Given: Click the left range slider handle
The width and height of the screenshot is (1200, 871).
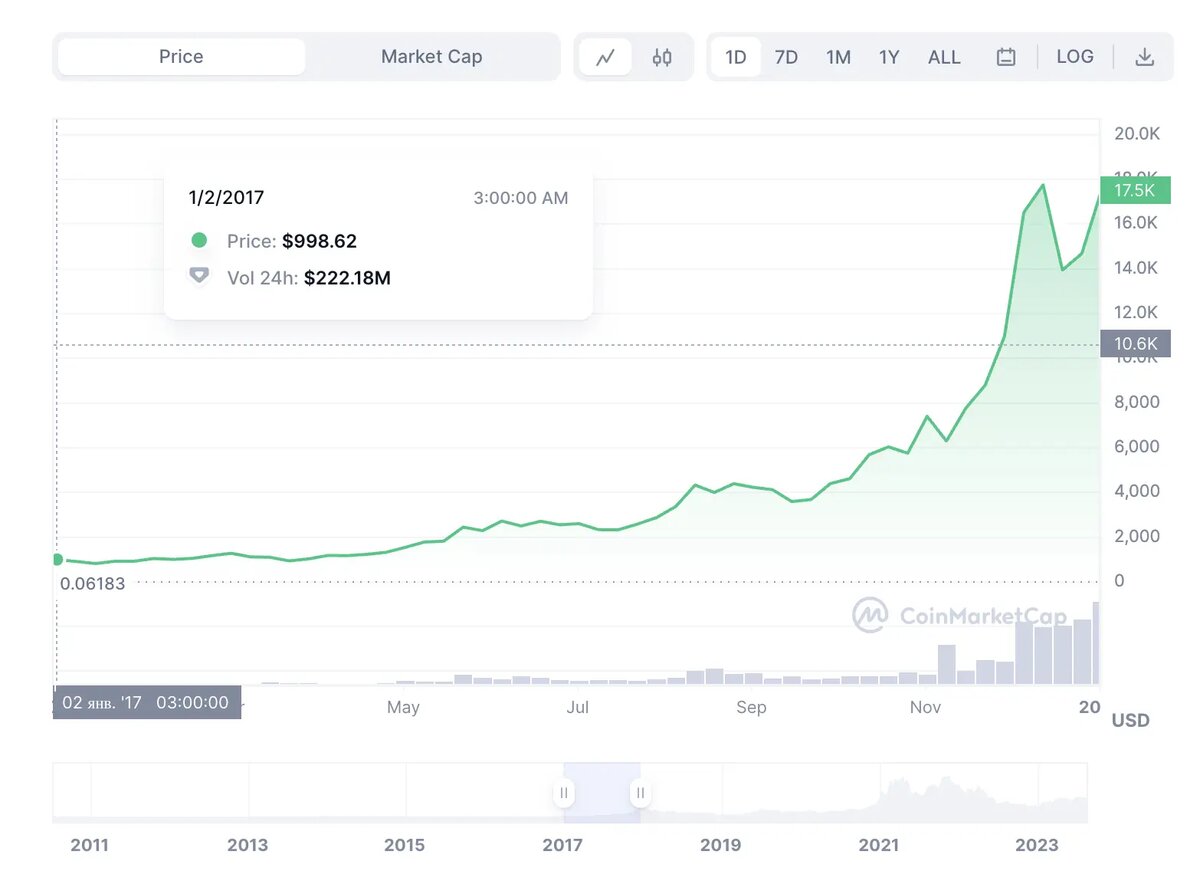Looking at the screenshot, I should [564, 793].
